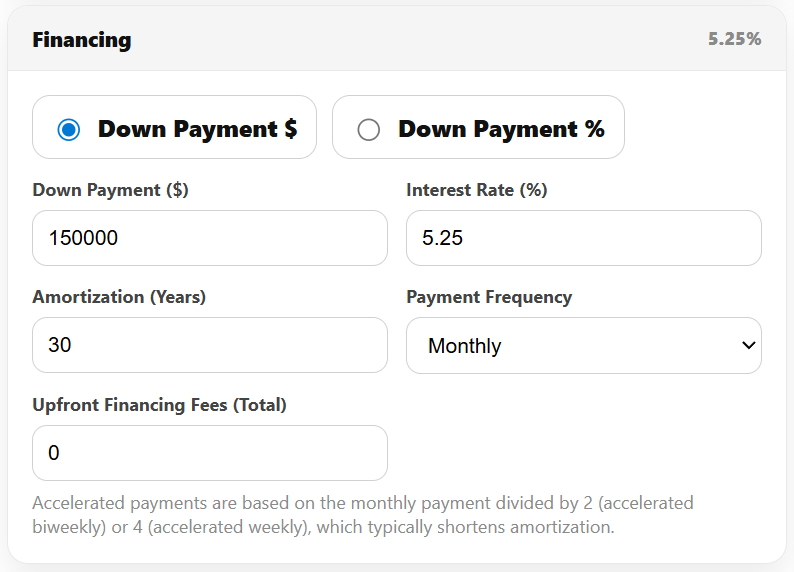Click the bold "Down Payment $" option text
This screenshot has width=794, height=572.
pyautogui.click(x=197, y=128)
